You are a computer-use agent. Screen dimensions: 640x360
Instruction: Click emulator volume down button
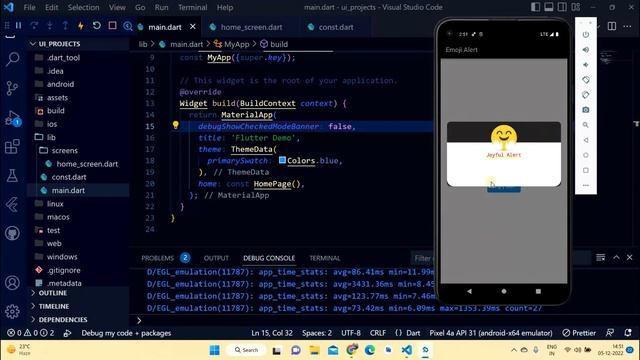pyautogui.click(x=586, y=64)
